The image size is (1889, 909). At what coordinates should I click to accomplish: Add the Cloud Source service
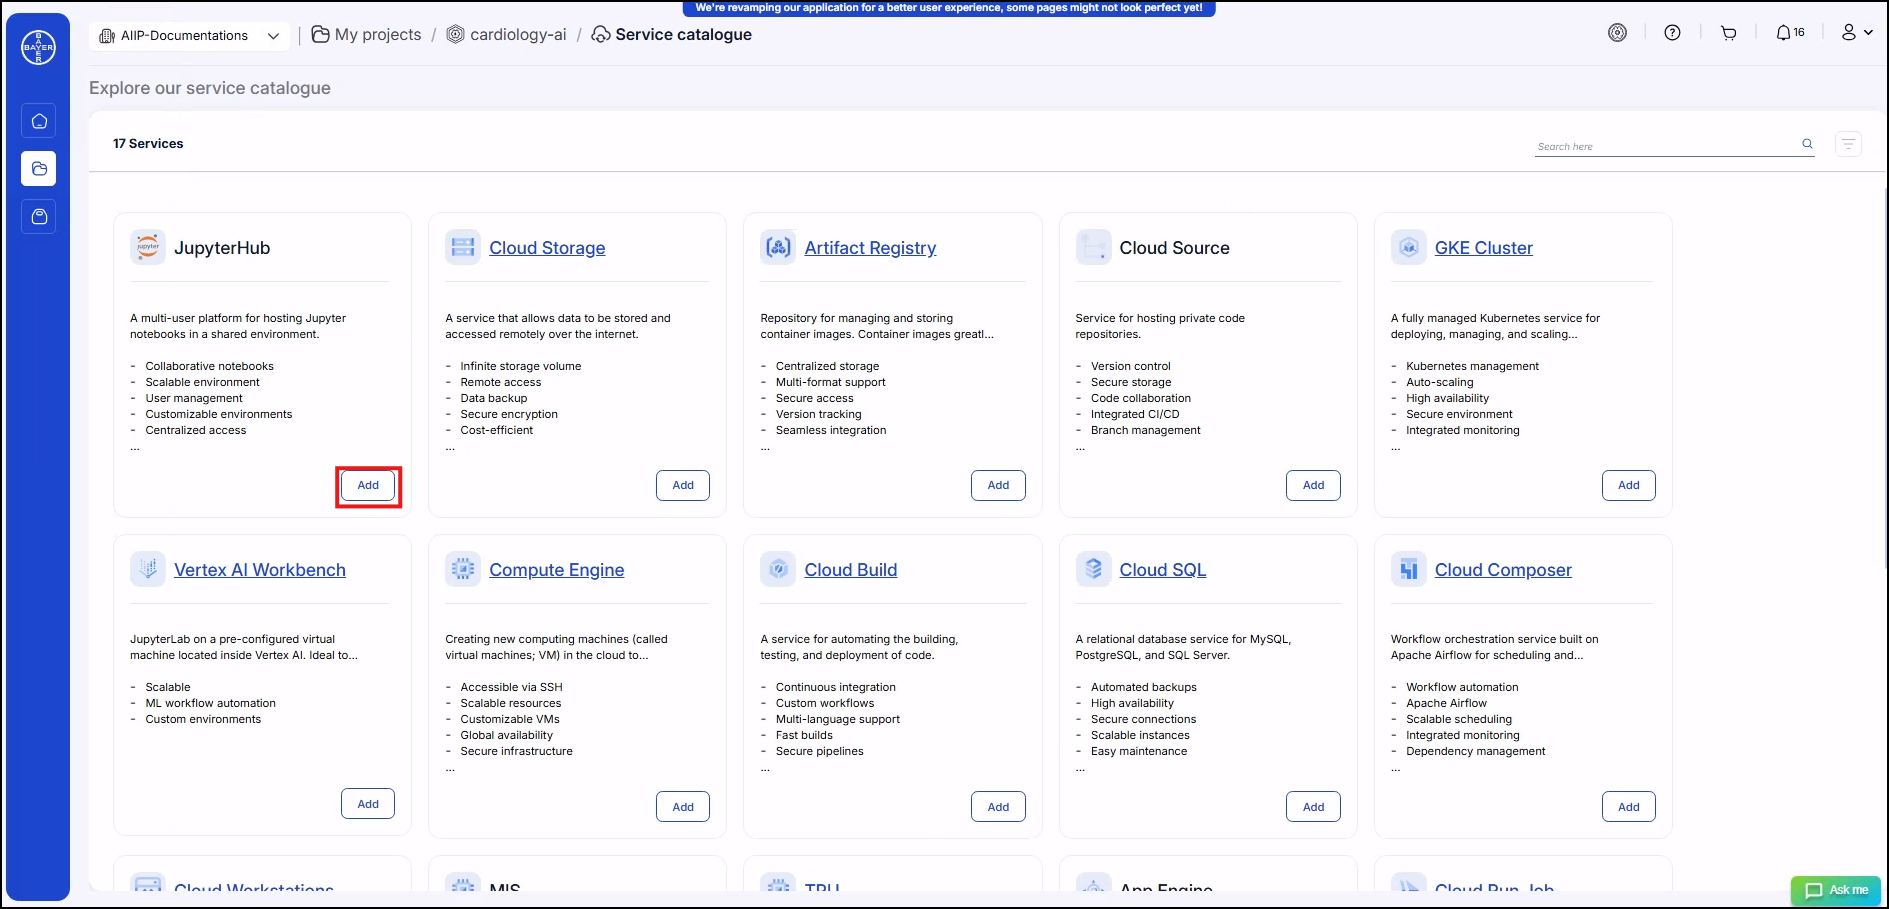[1313, 486]
